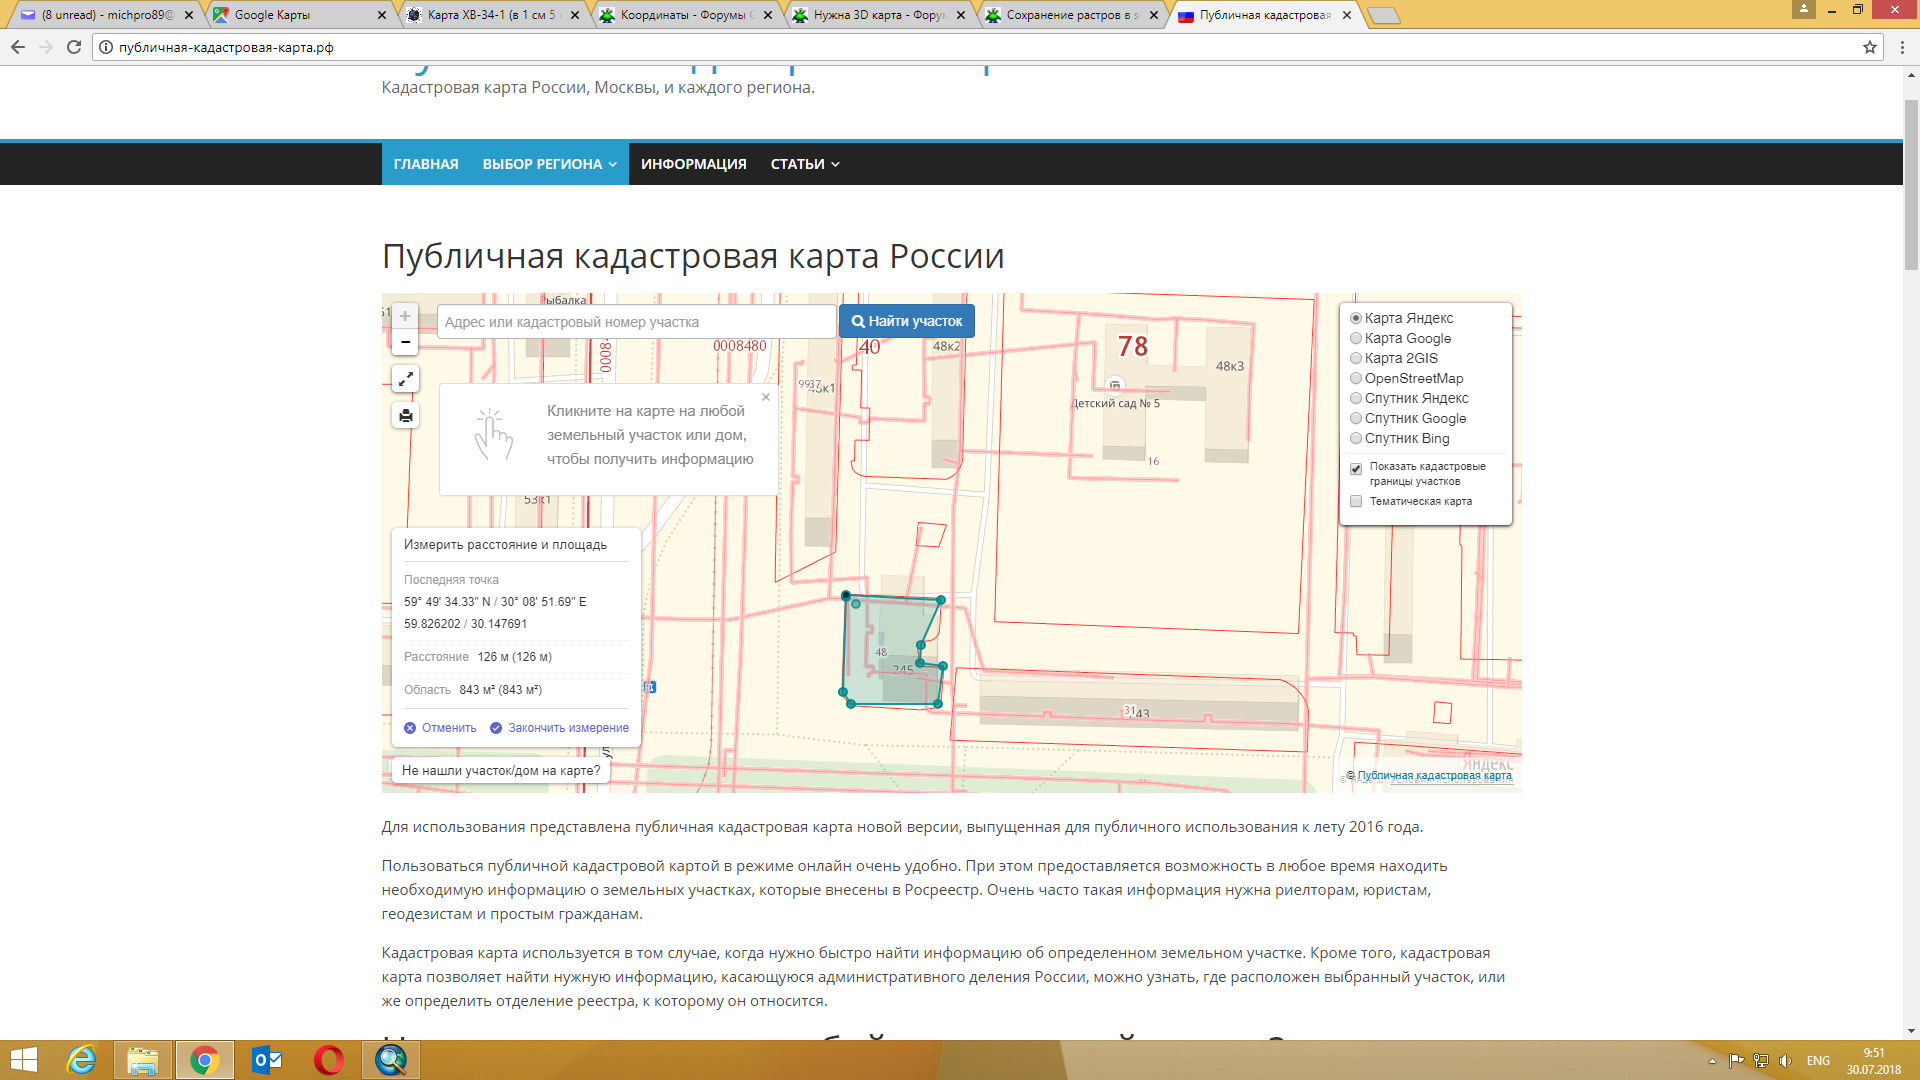Toggle fullscreen mode with the expand arrows icon
Screen dimensions: 1920x1080
click(405, 379)
